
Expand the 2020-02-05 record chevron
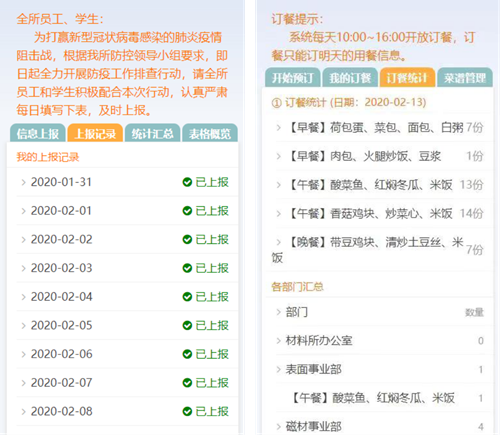pyautogui.click(x=23, y=326)
